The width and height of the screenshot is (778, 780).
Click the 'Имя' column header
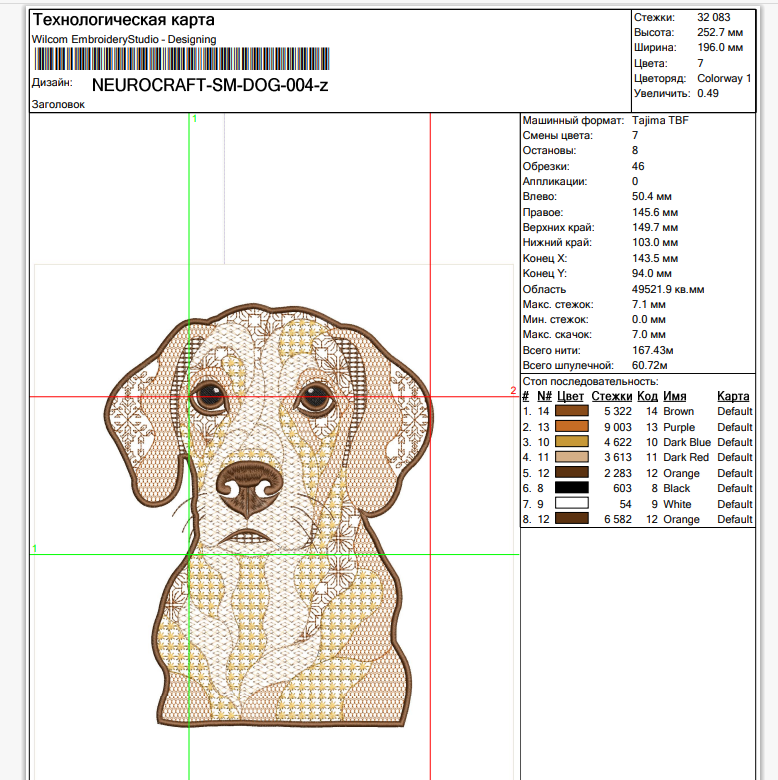675,396
